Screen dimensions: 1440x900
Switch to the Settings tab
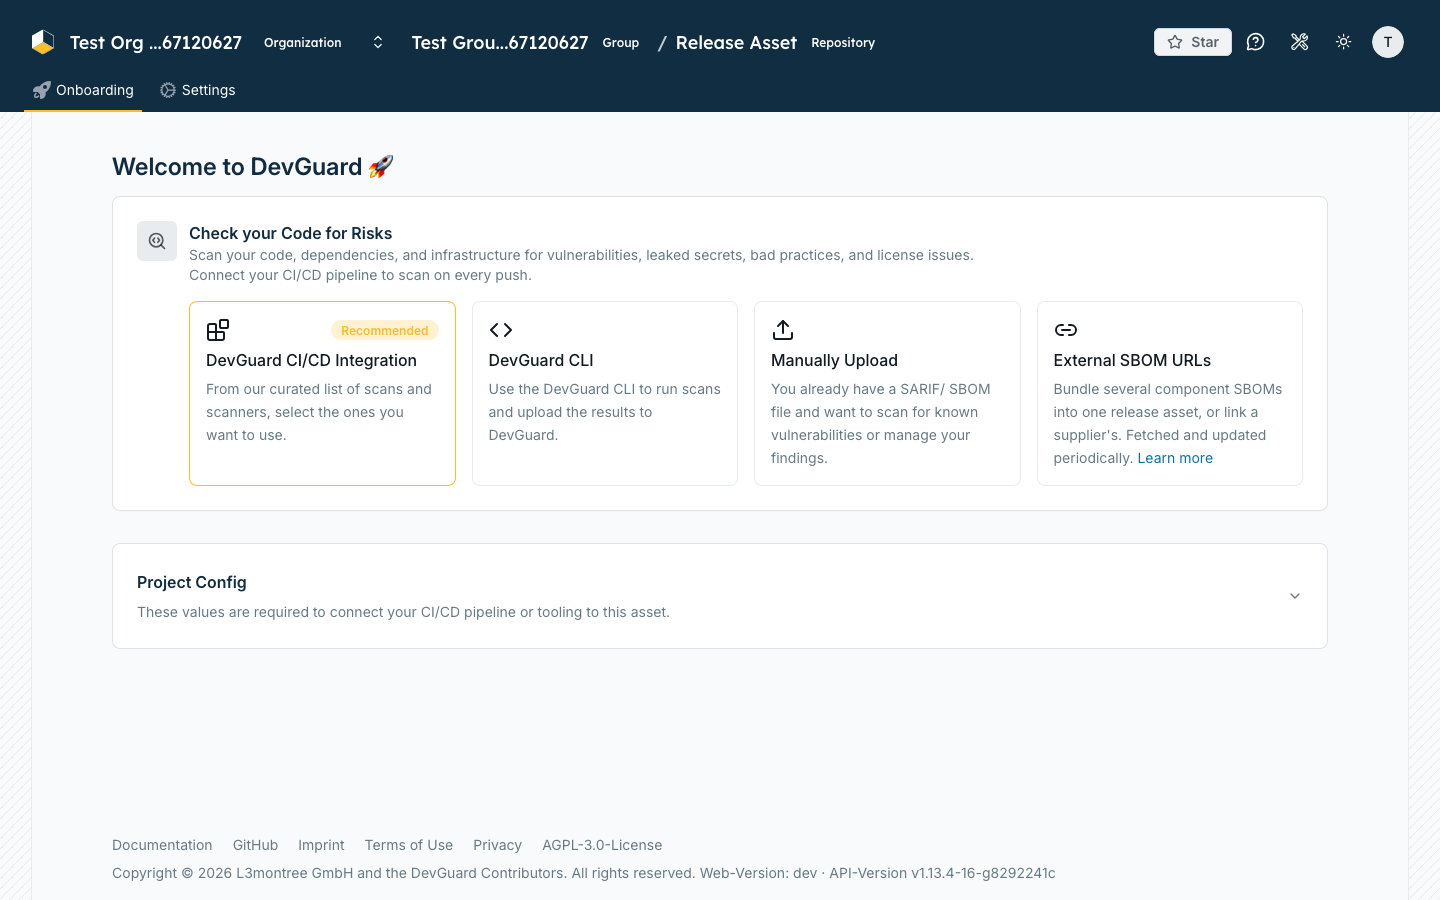click(x=198, y=90)
